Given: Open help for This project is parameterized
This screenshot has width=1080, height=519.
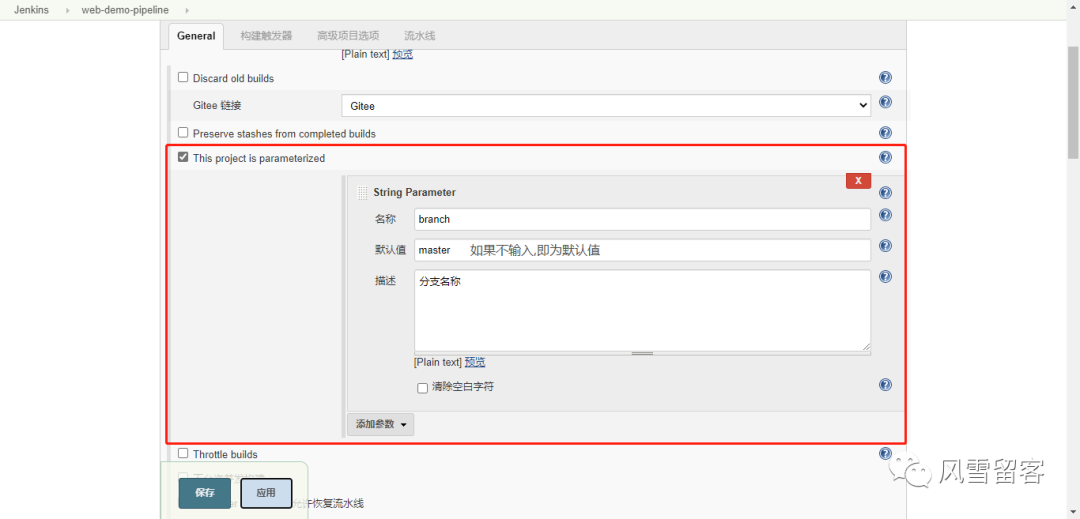Looking at the screenshot, I should point(886,157).
